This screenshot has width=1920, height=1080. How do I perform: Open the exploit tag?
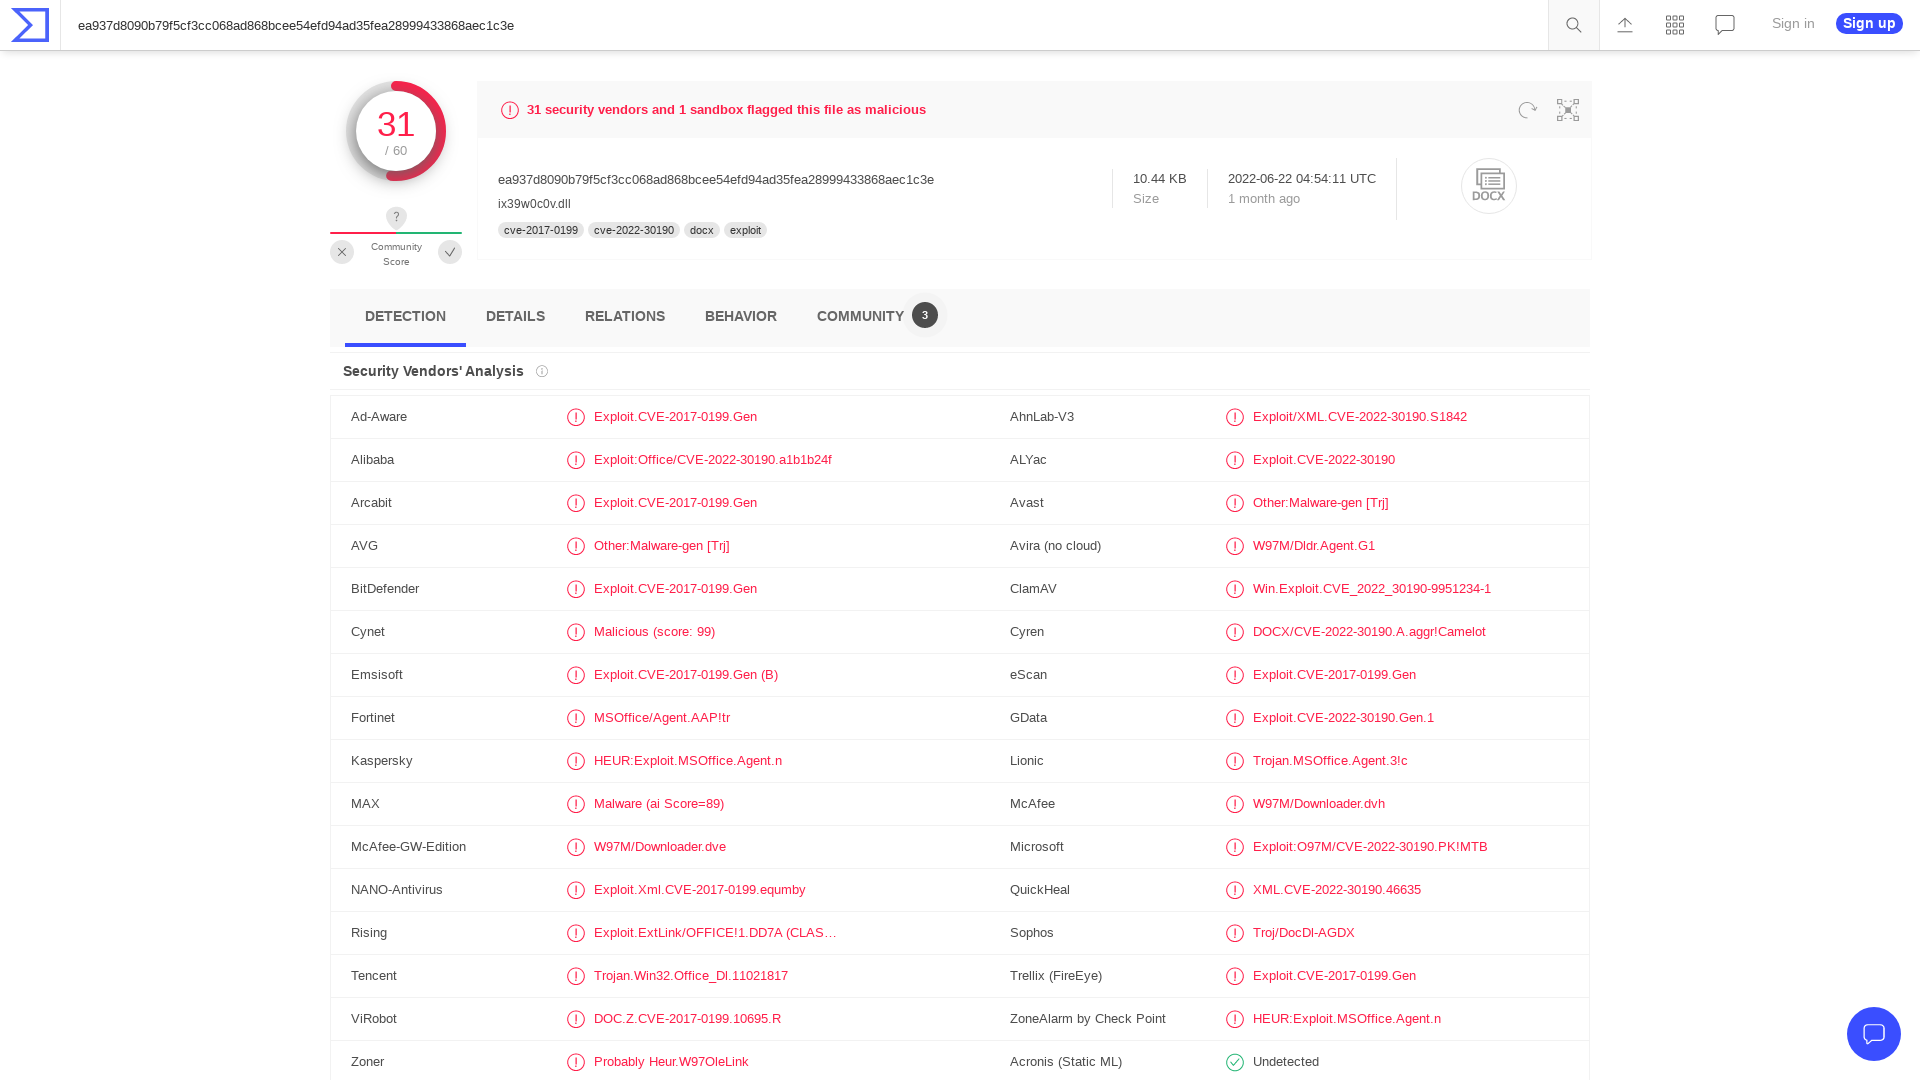[745, 229]
